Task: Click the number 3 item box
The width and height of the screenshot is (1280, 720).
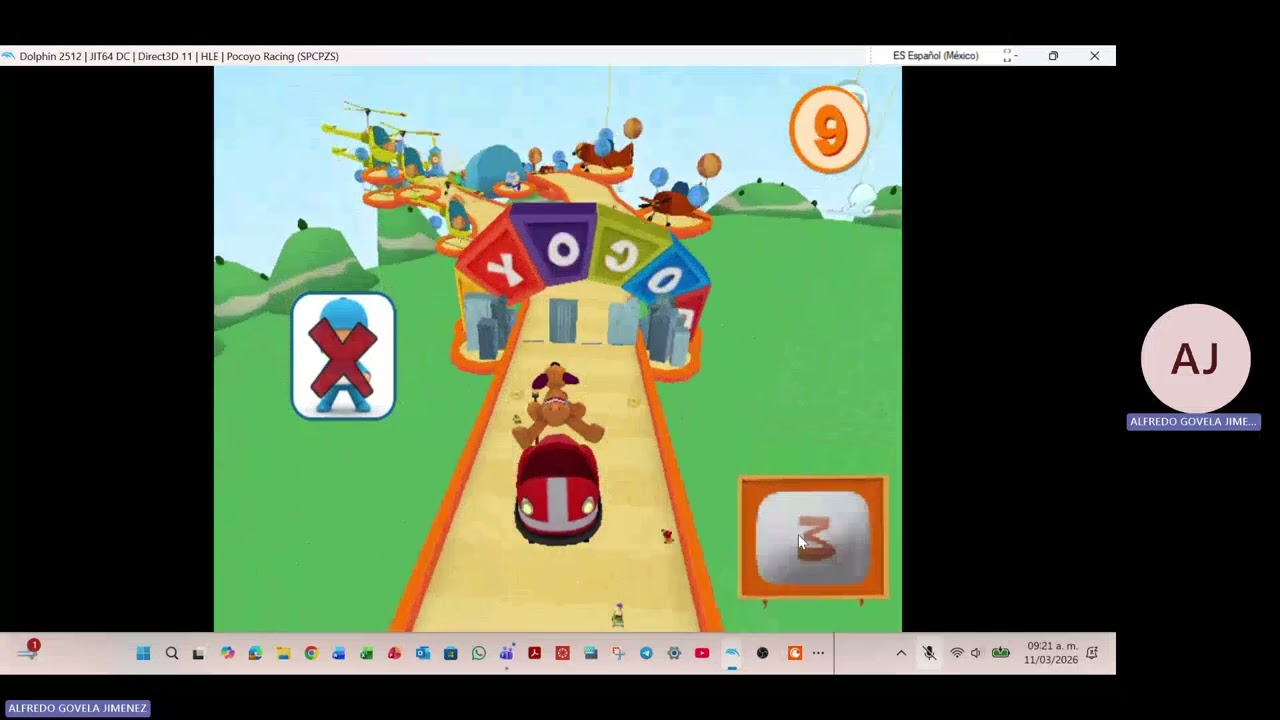Action: tap(812, 538)
